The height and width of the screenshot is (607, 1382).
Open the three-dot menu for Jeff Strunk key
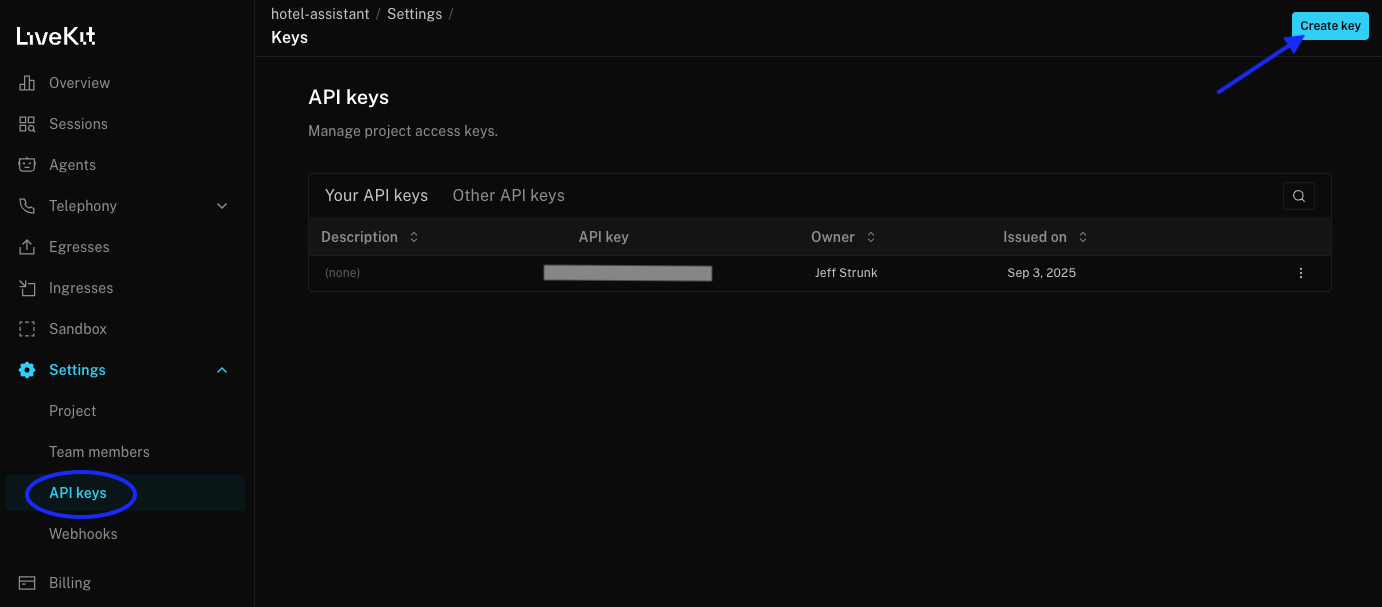(x=1301, y=273)
